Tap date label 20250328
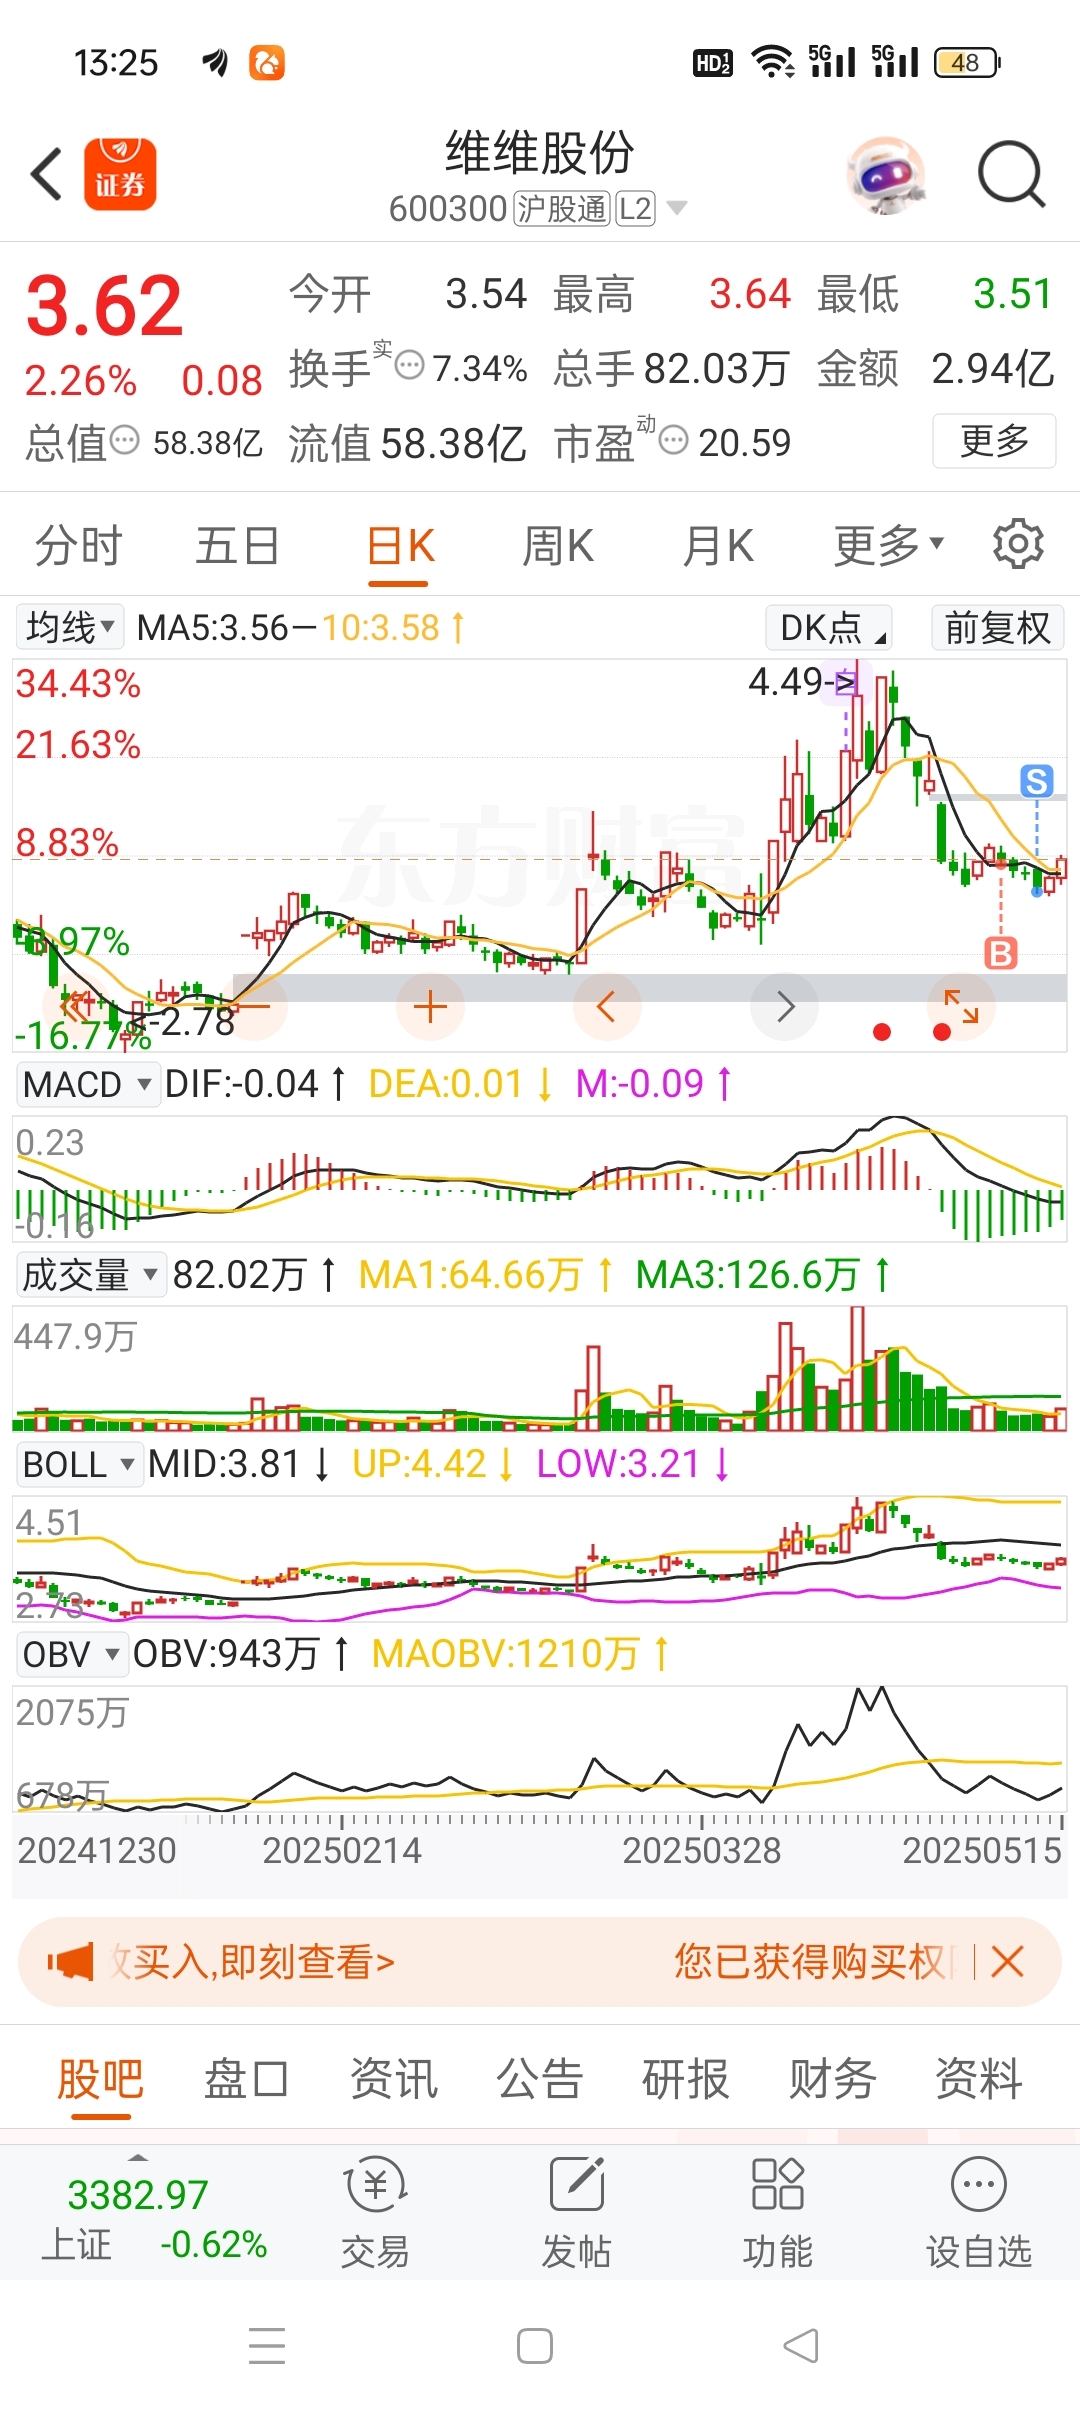 tap(701, 1851)
